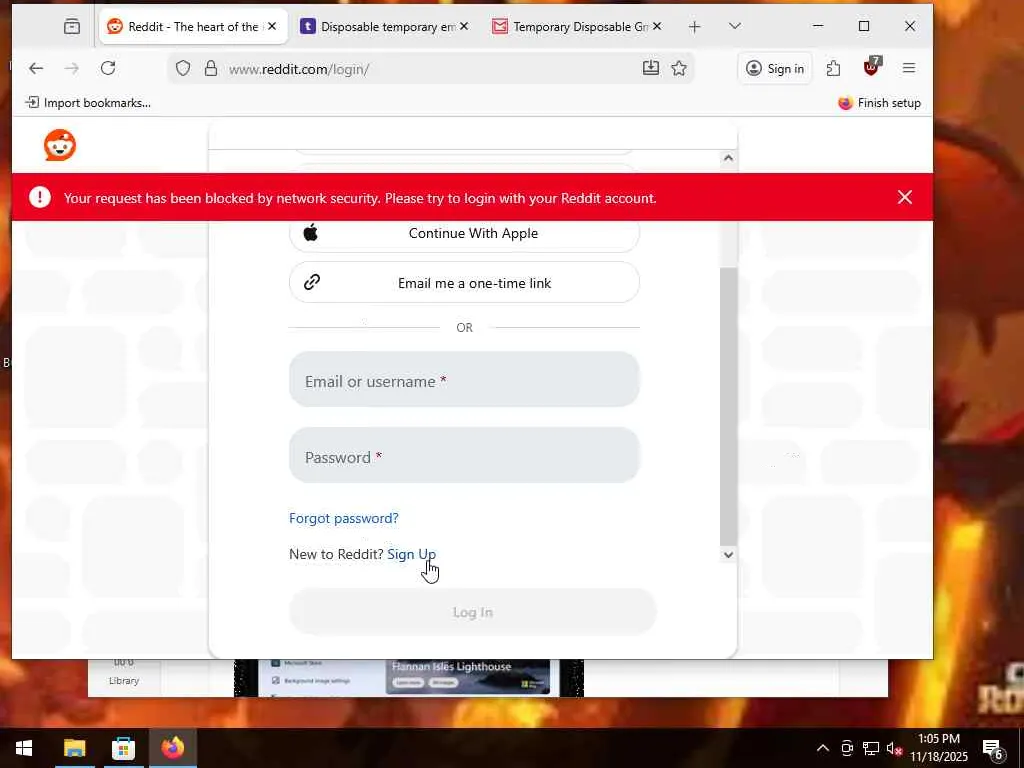Click the network status tray icon
This screenshot has width=1024, height=768.
tap(870, 748)
